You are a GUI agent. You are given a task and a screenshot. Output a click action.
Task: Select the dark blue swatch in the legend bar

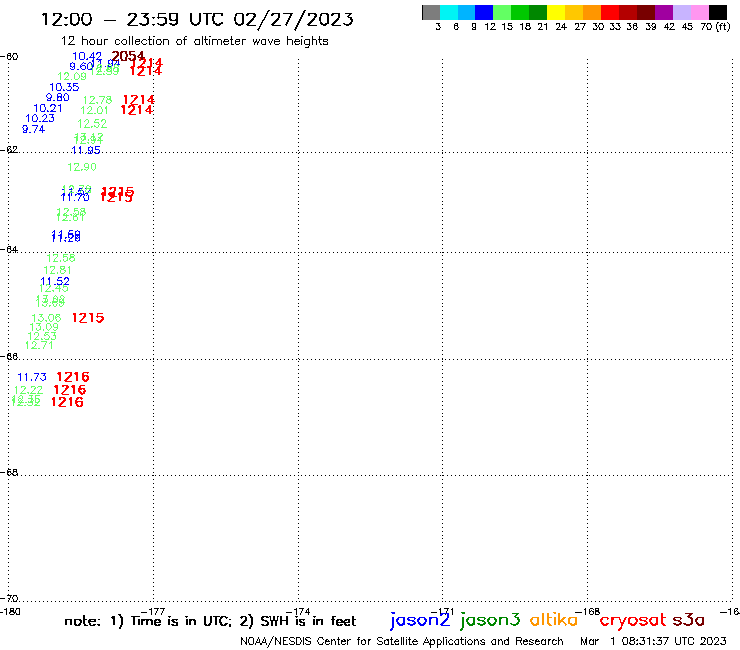(x=484, y=12)
